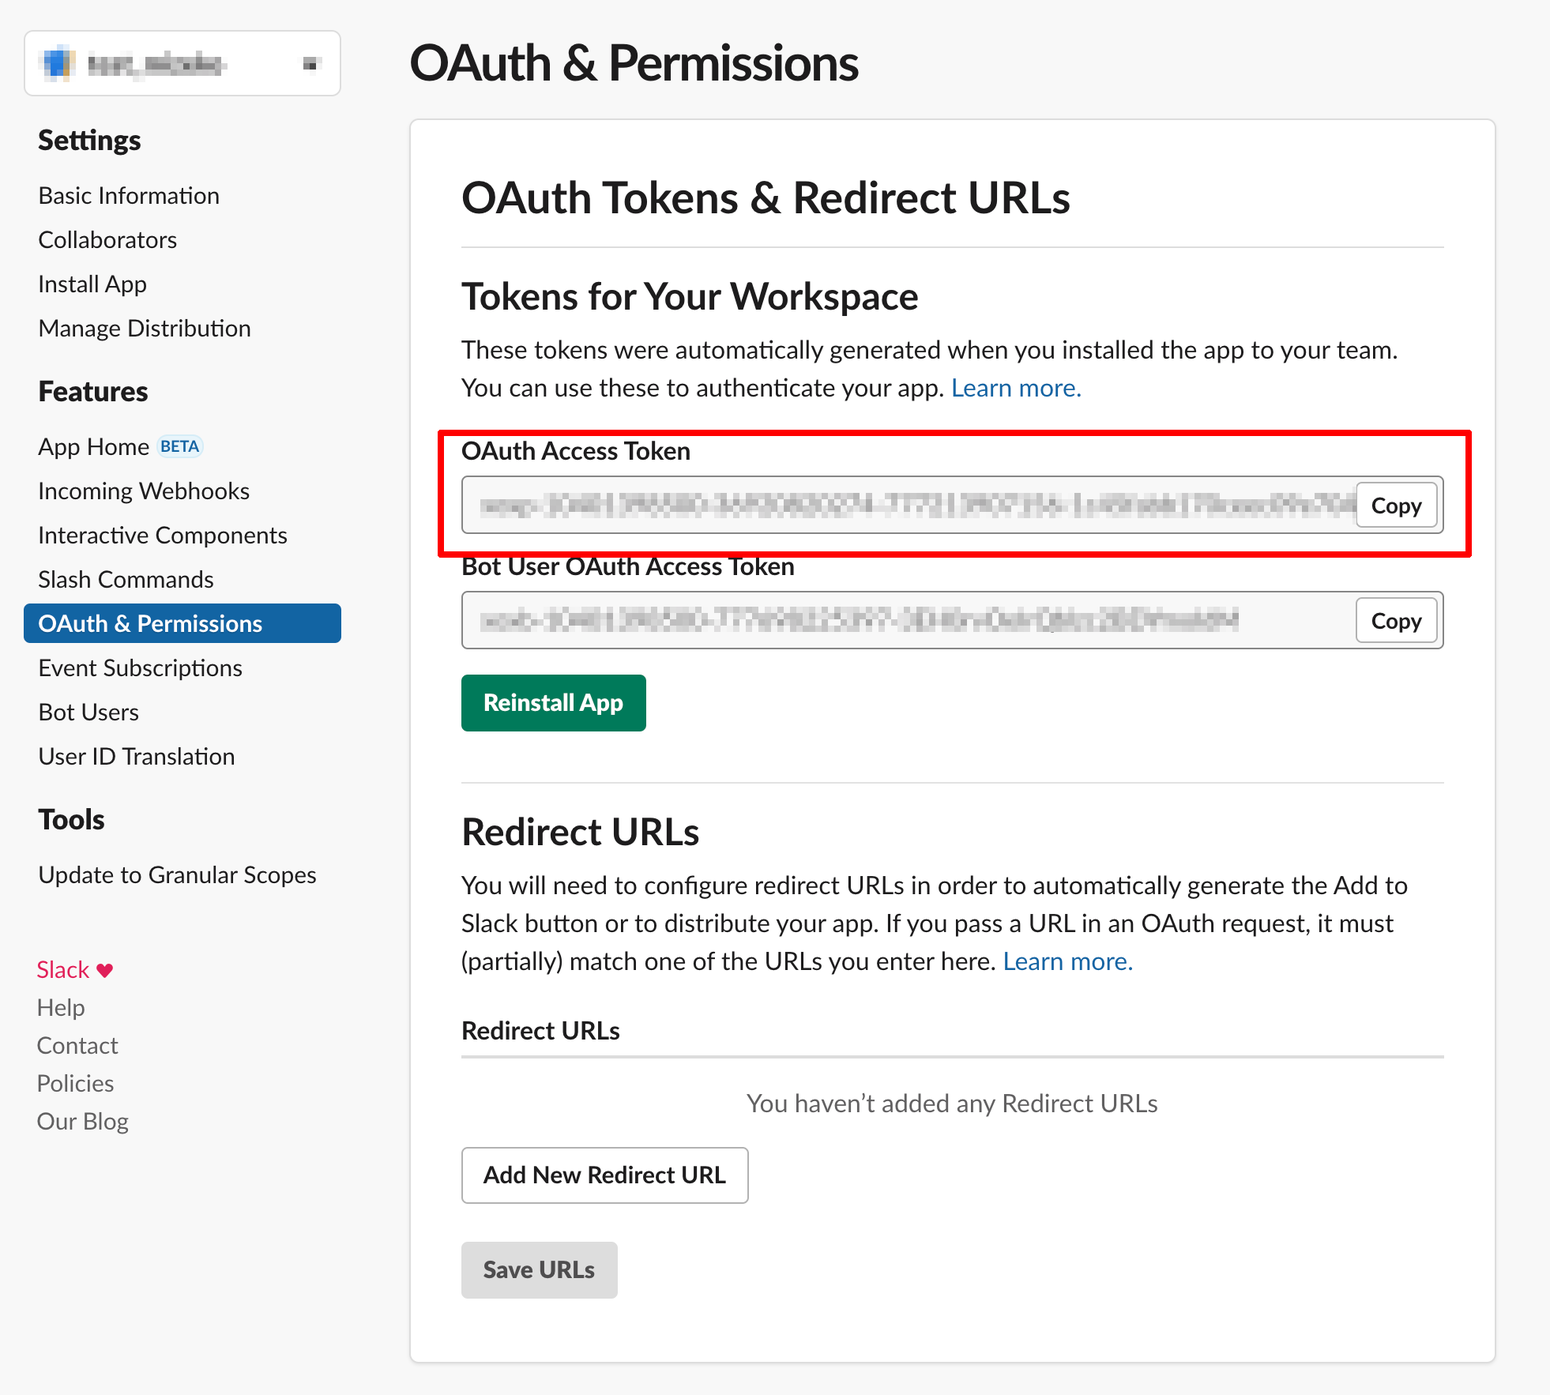This screenshot has height=1395, width=1550.
Task: Copy the OAuth Access Token
Action: tap(1395, 506)
